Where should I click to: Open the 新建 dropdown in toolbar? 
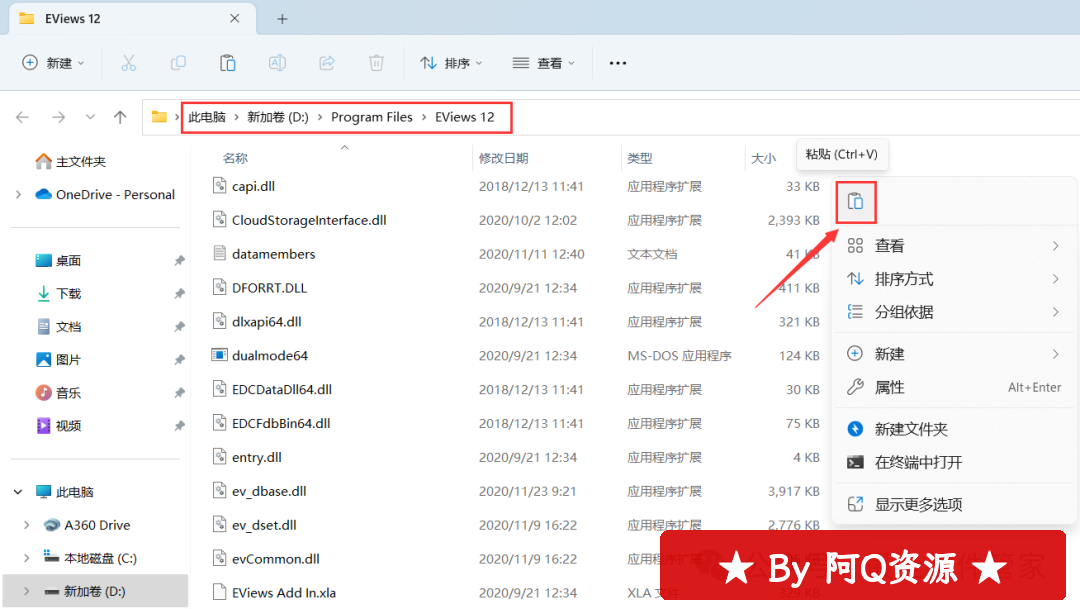pos(54,63)
